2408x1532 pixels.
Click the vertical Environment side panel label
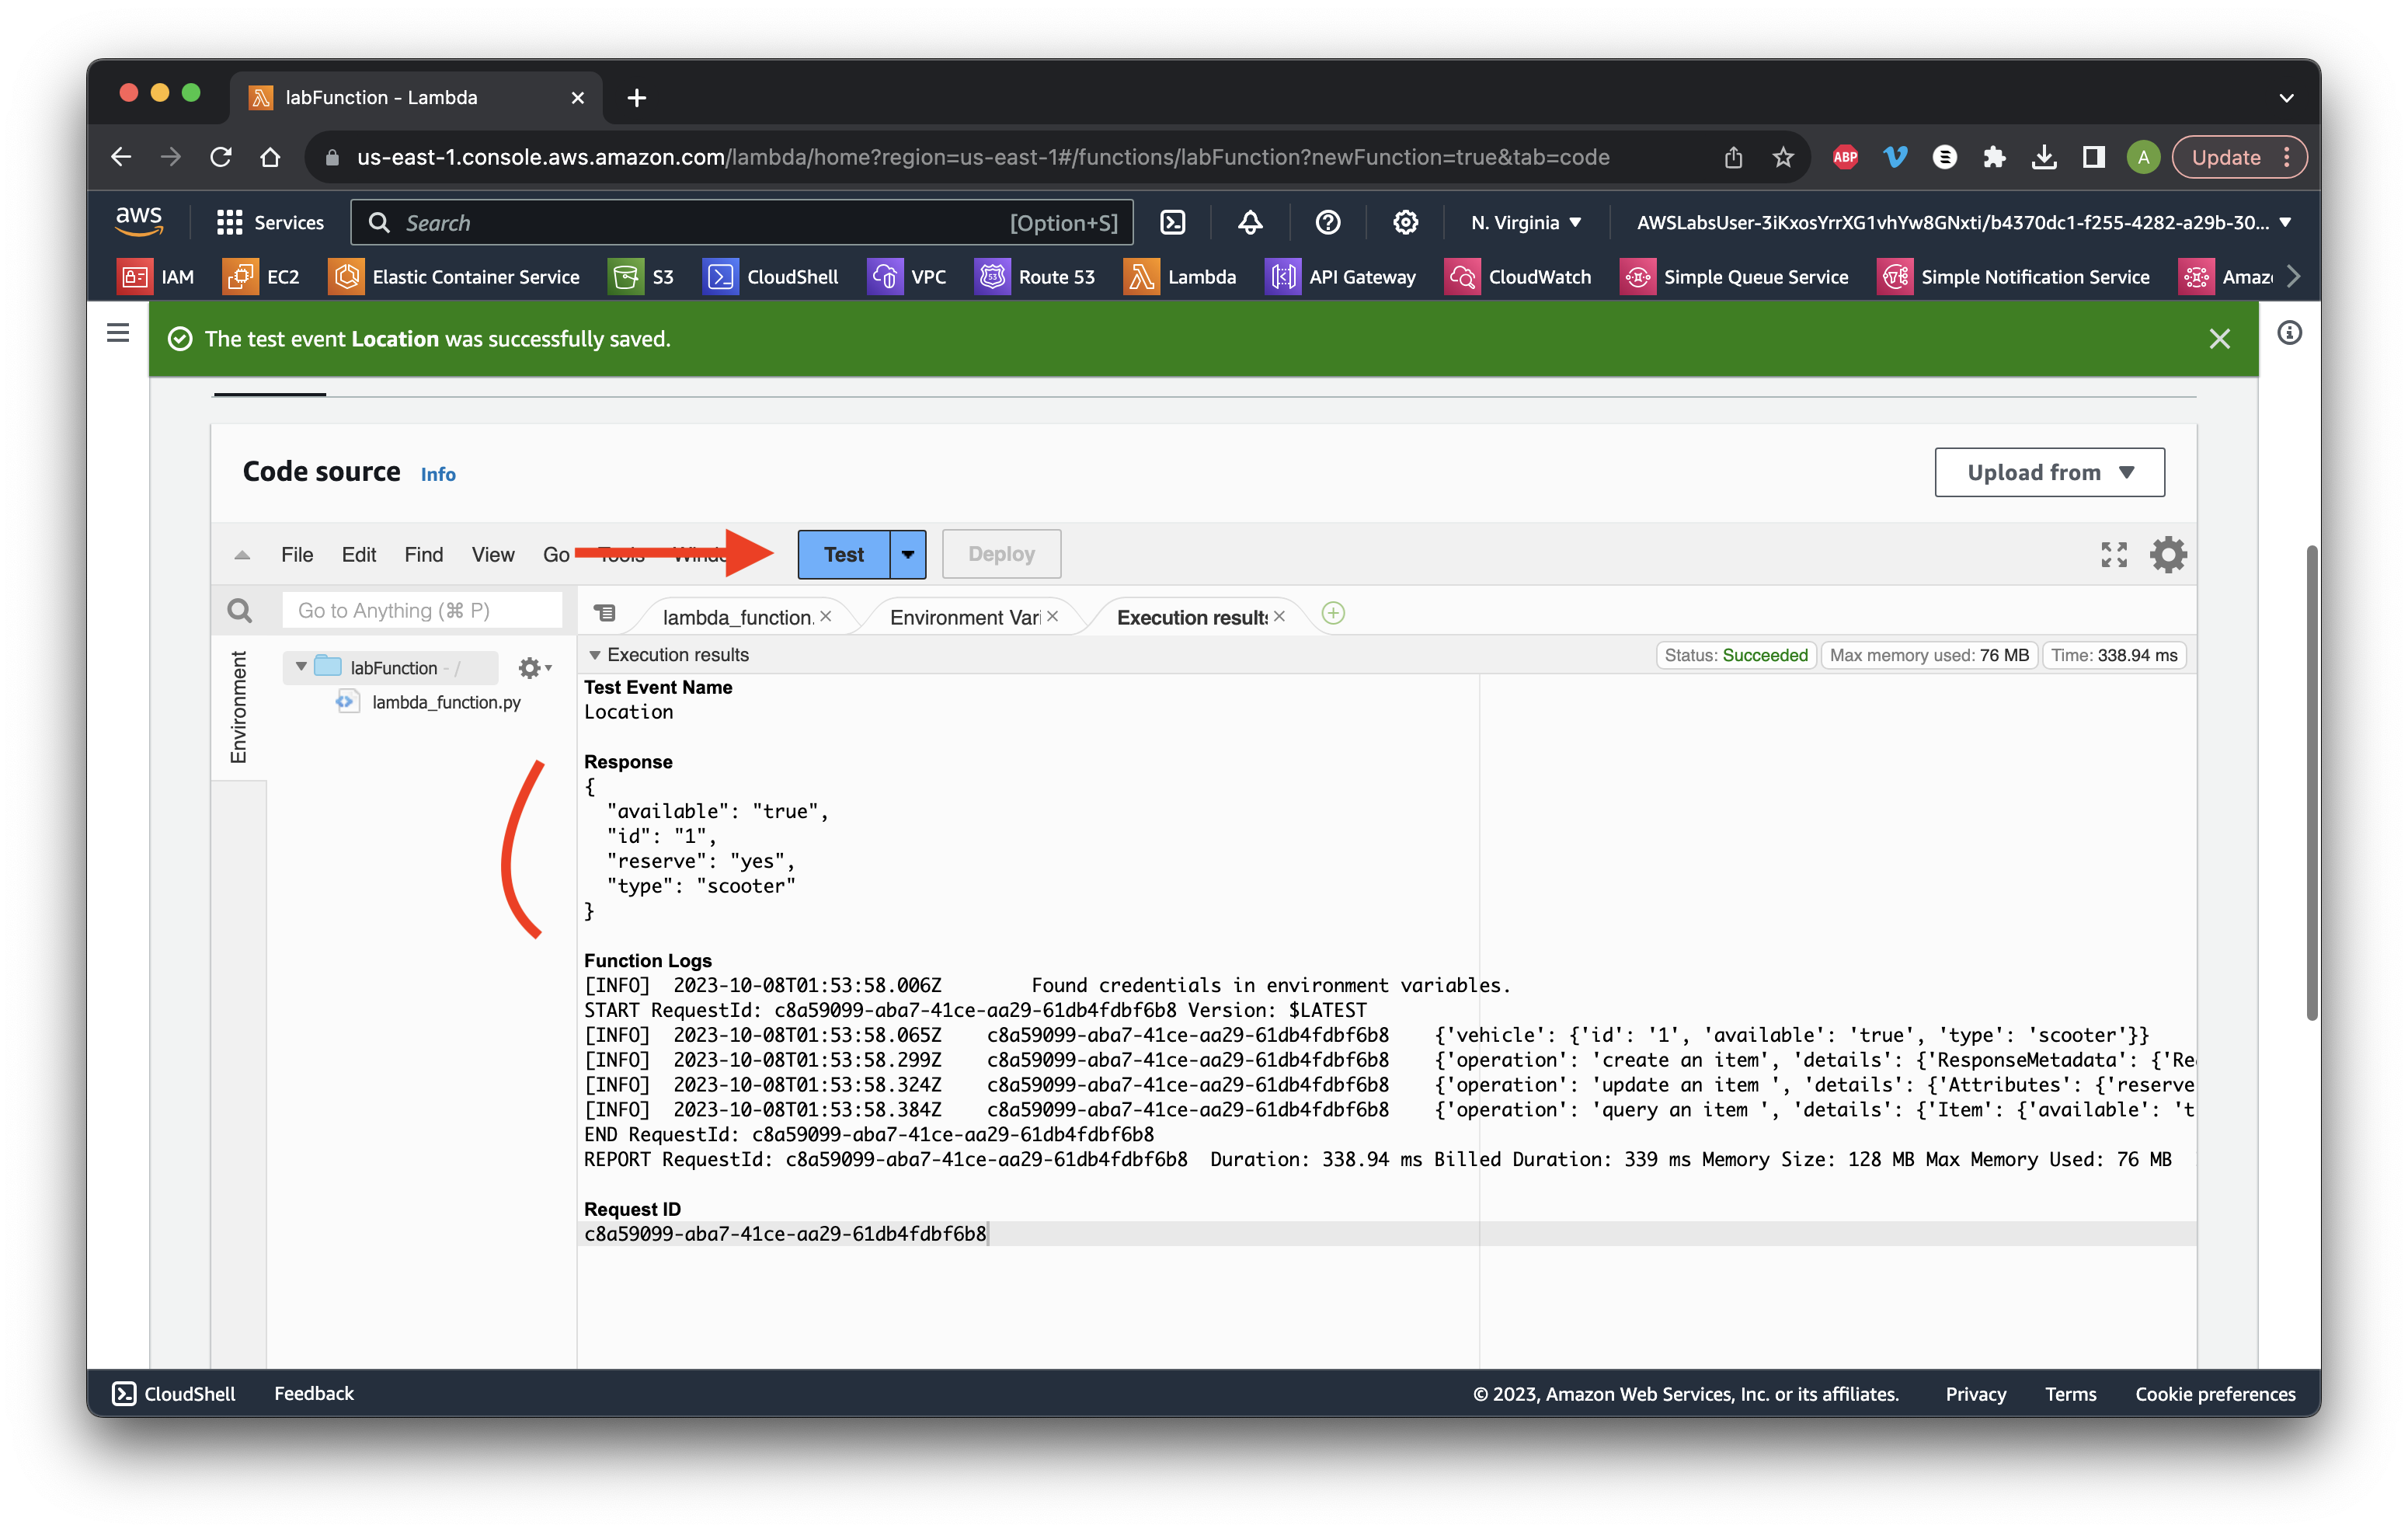coord(239,707)
